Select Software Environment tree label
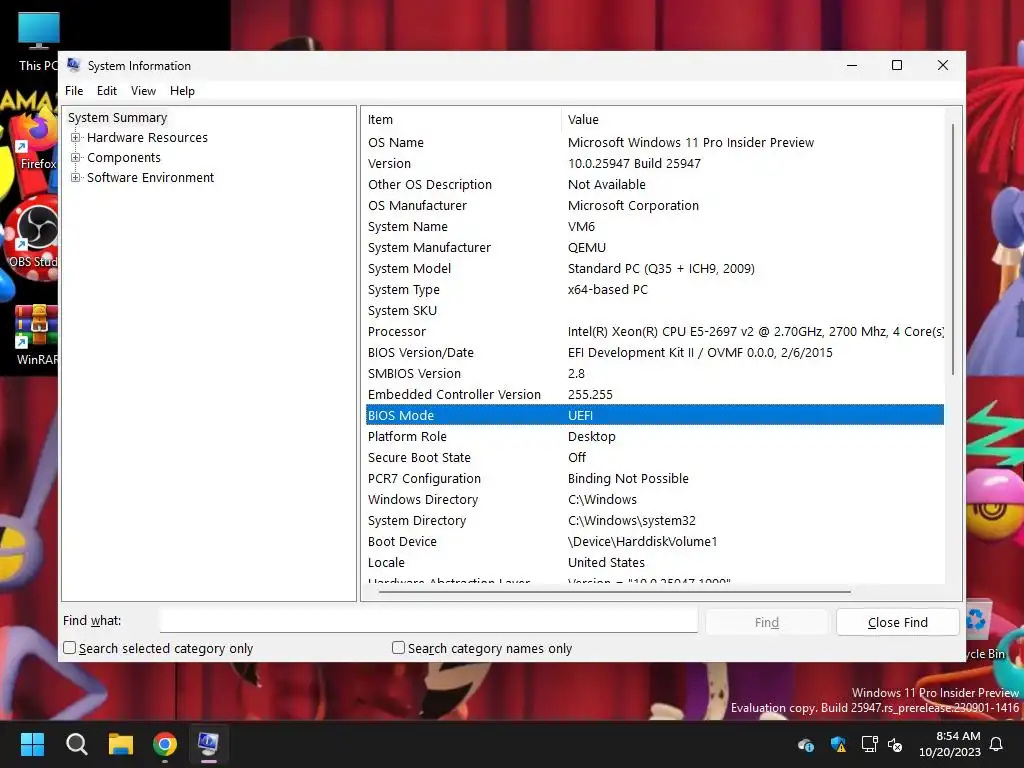The height and width of the screenshot is (768, 1024). tap(150, 178)
